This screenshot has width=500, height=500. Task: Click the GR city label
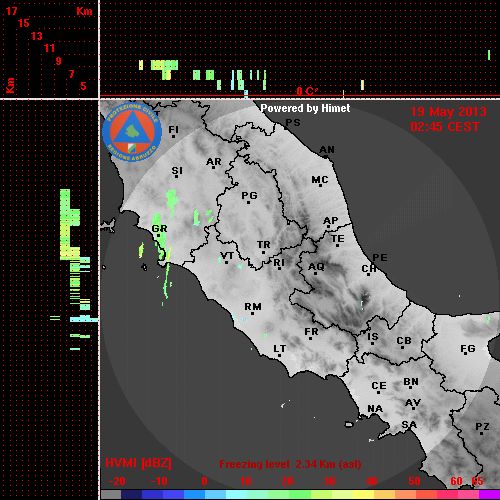click(159, 229)
